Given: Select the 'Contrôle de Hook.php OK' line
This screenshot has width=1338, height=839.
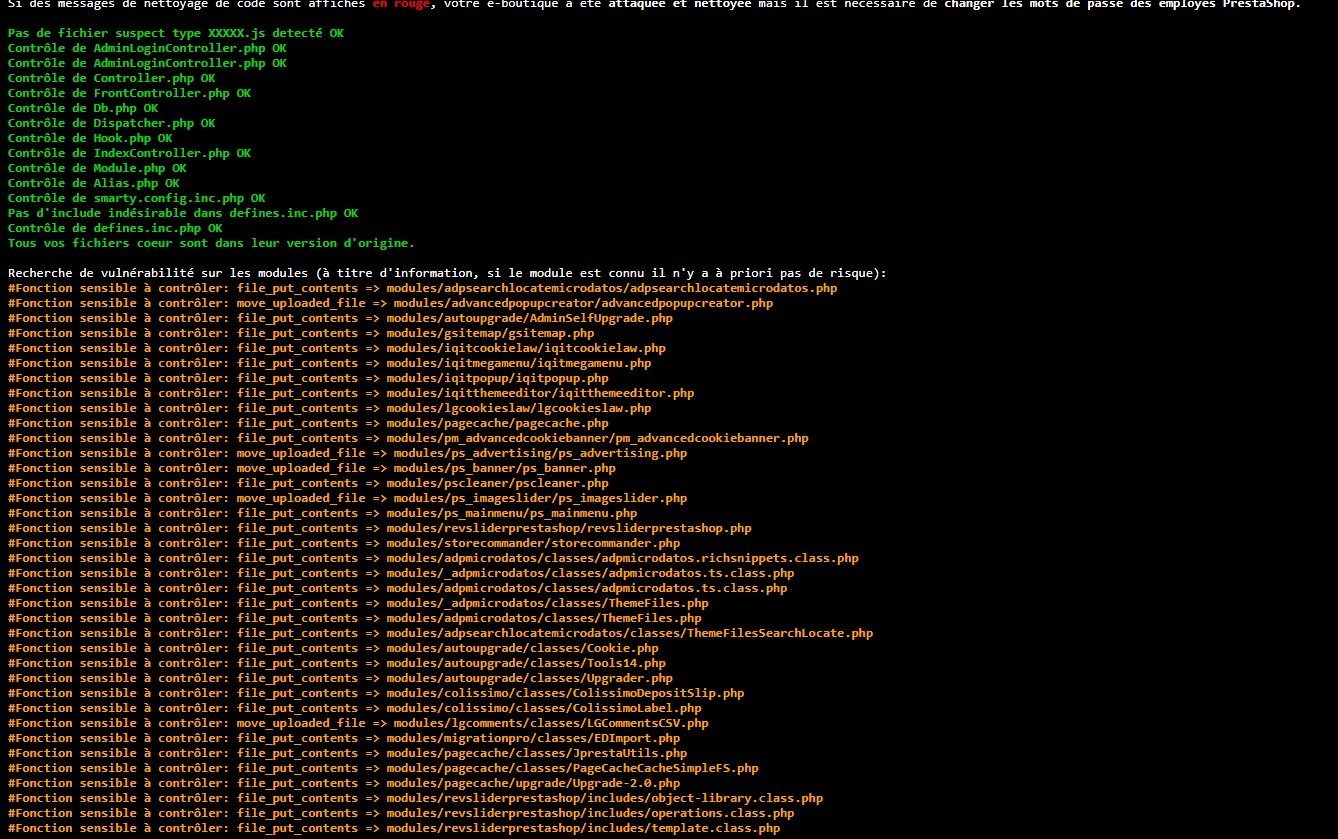Looking at the screenshot, I should [91, 138].
